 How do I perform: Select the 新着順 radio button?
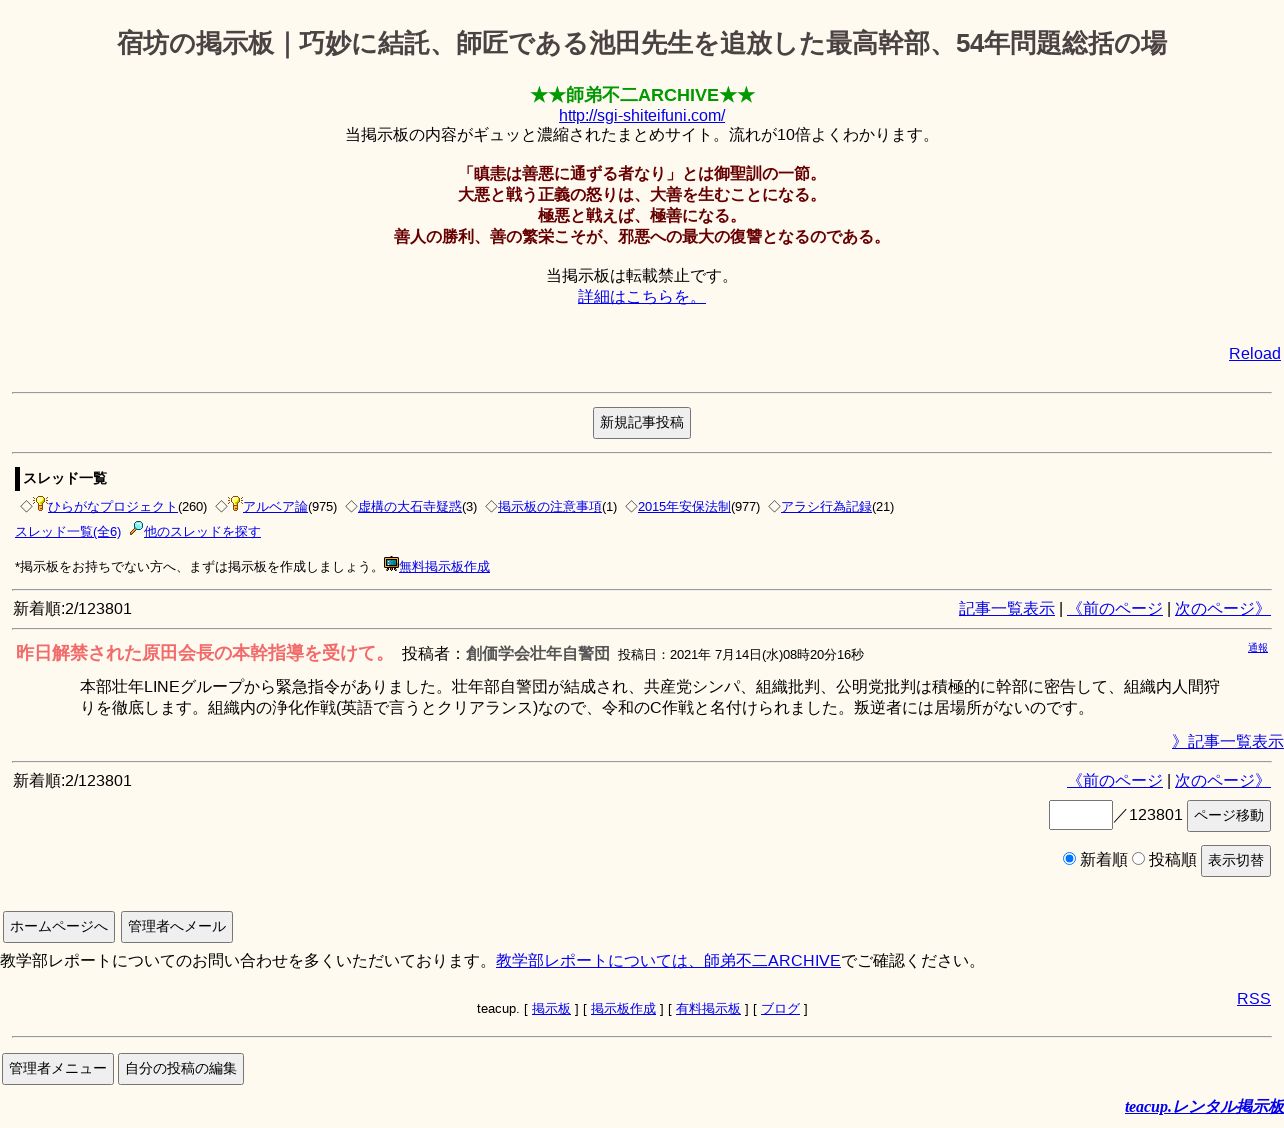click(x=1069, y=859)
